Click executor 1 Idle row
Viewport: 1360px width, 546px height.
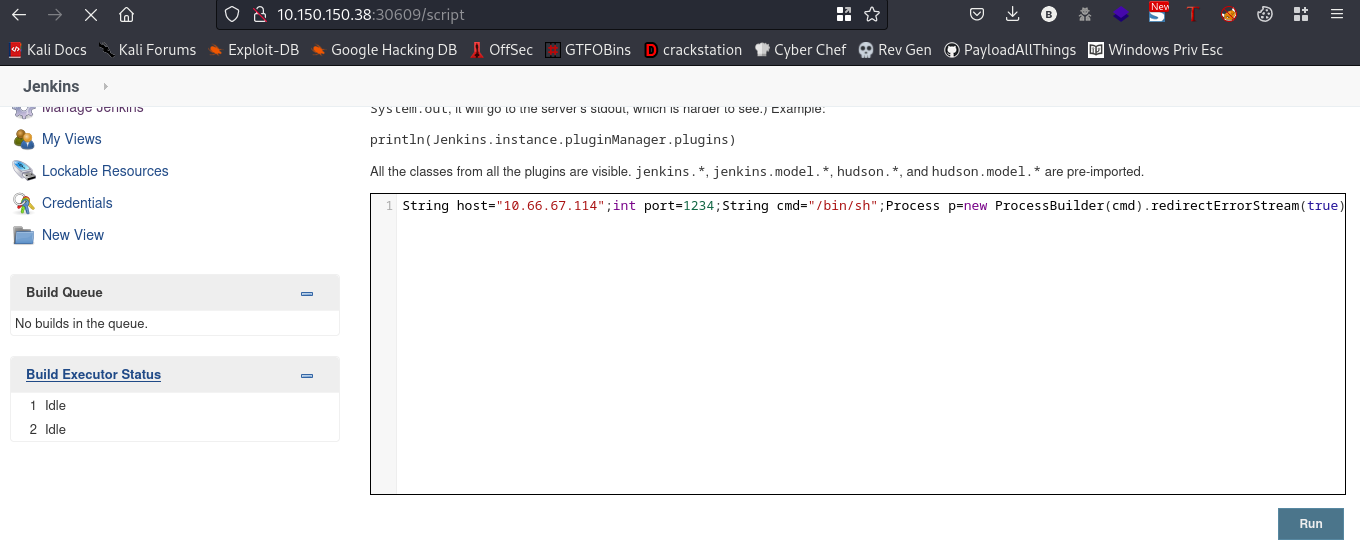tap(174, 405)
